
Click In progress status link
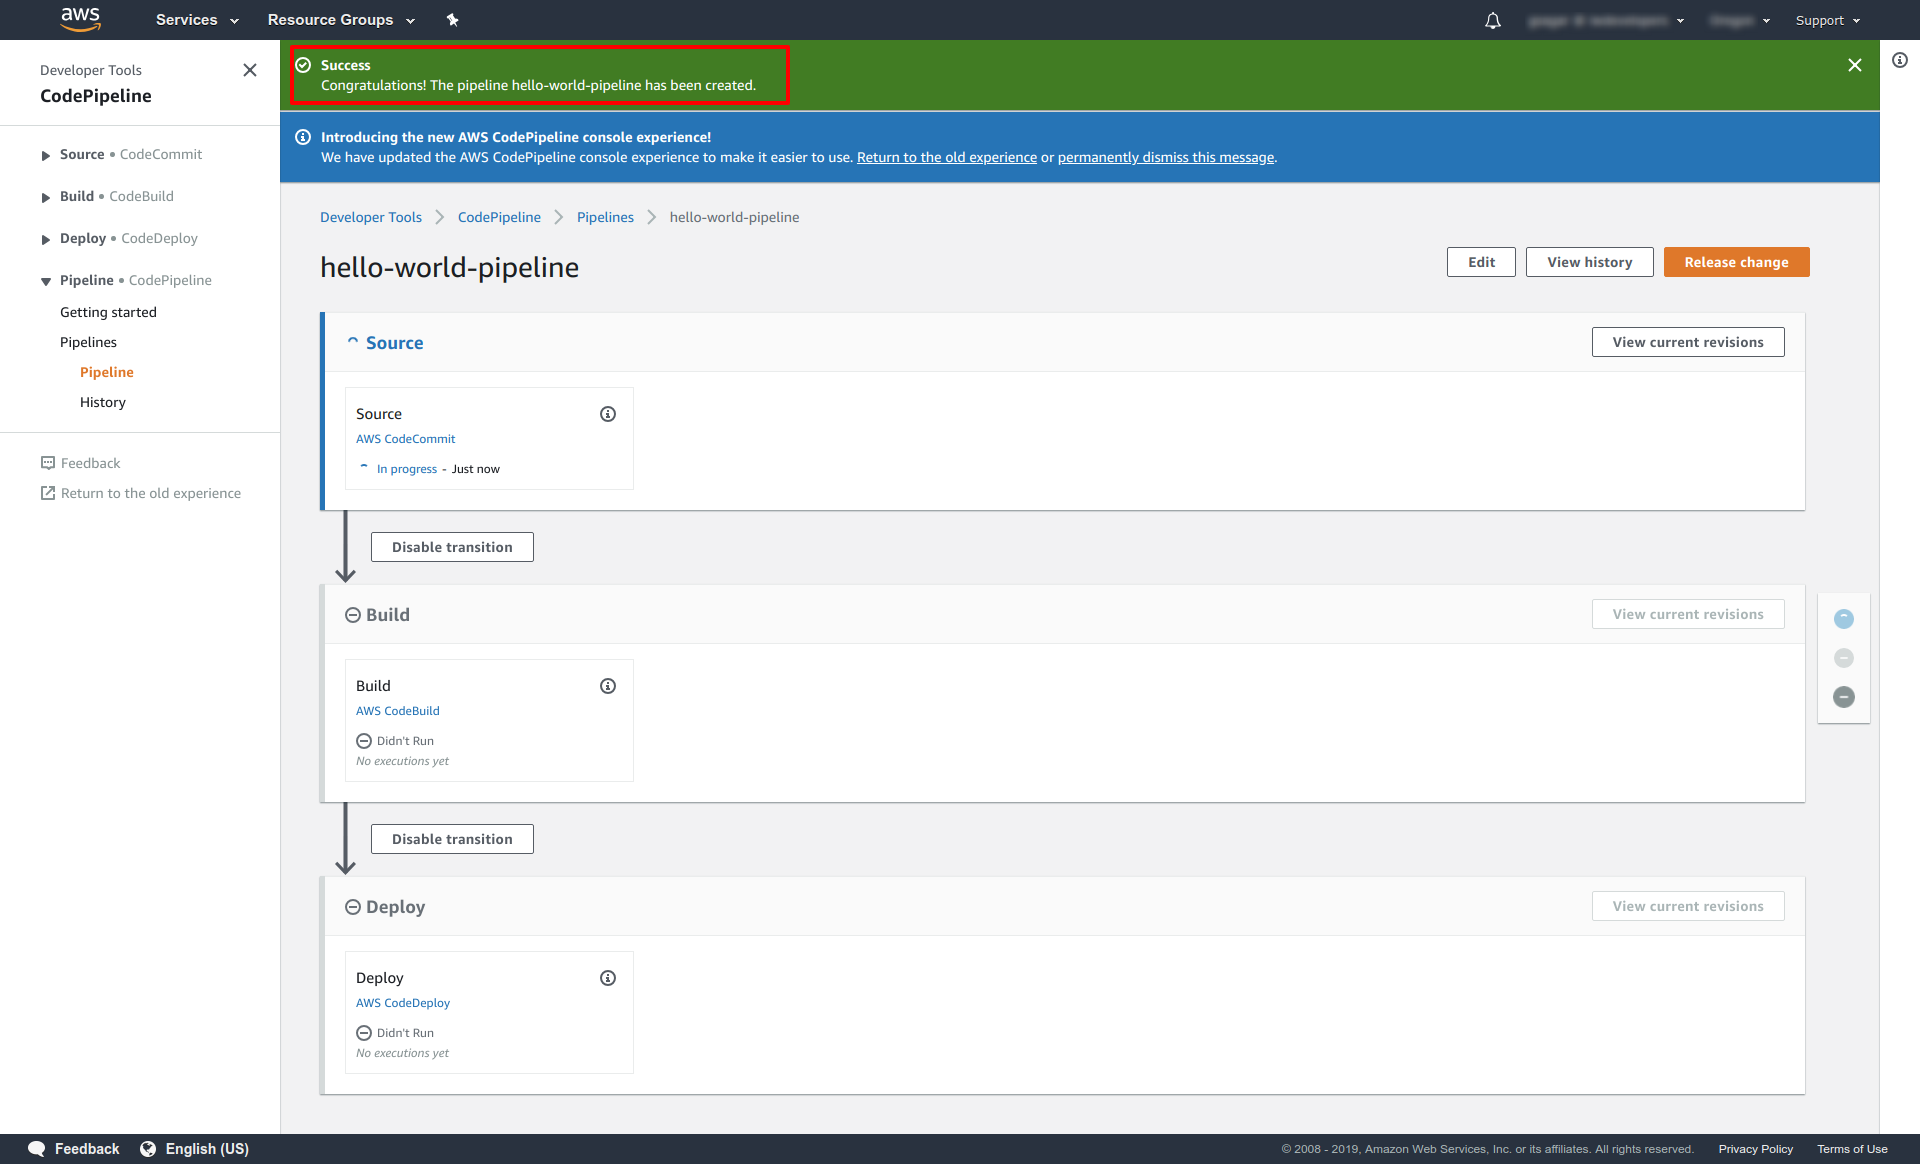407,469
